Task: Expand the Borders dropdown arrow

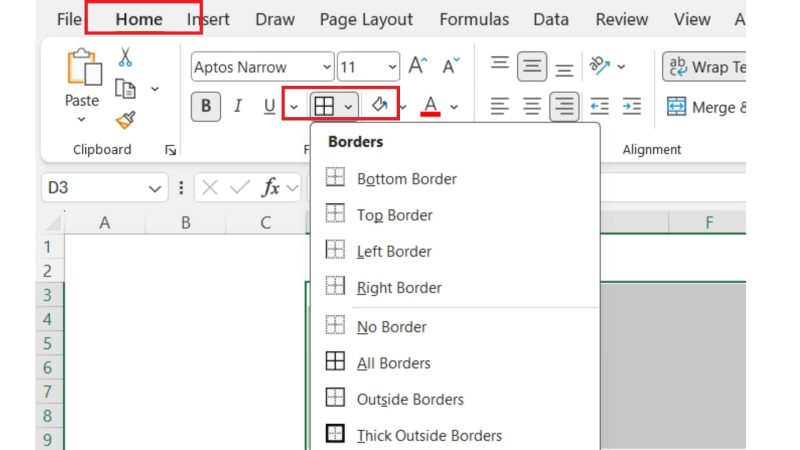Action: (x=348, y=107)
